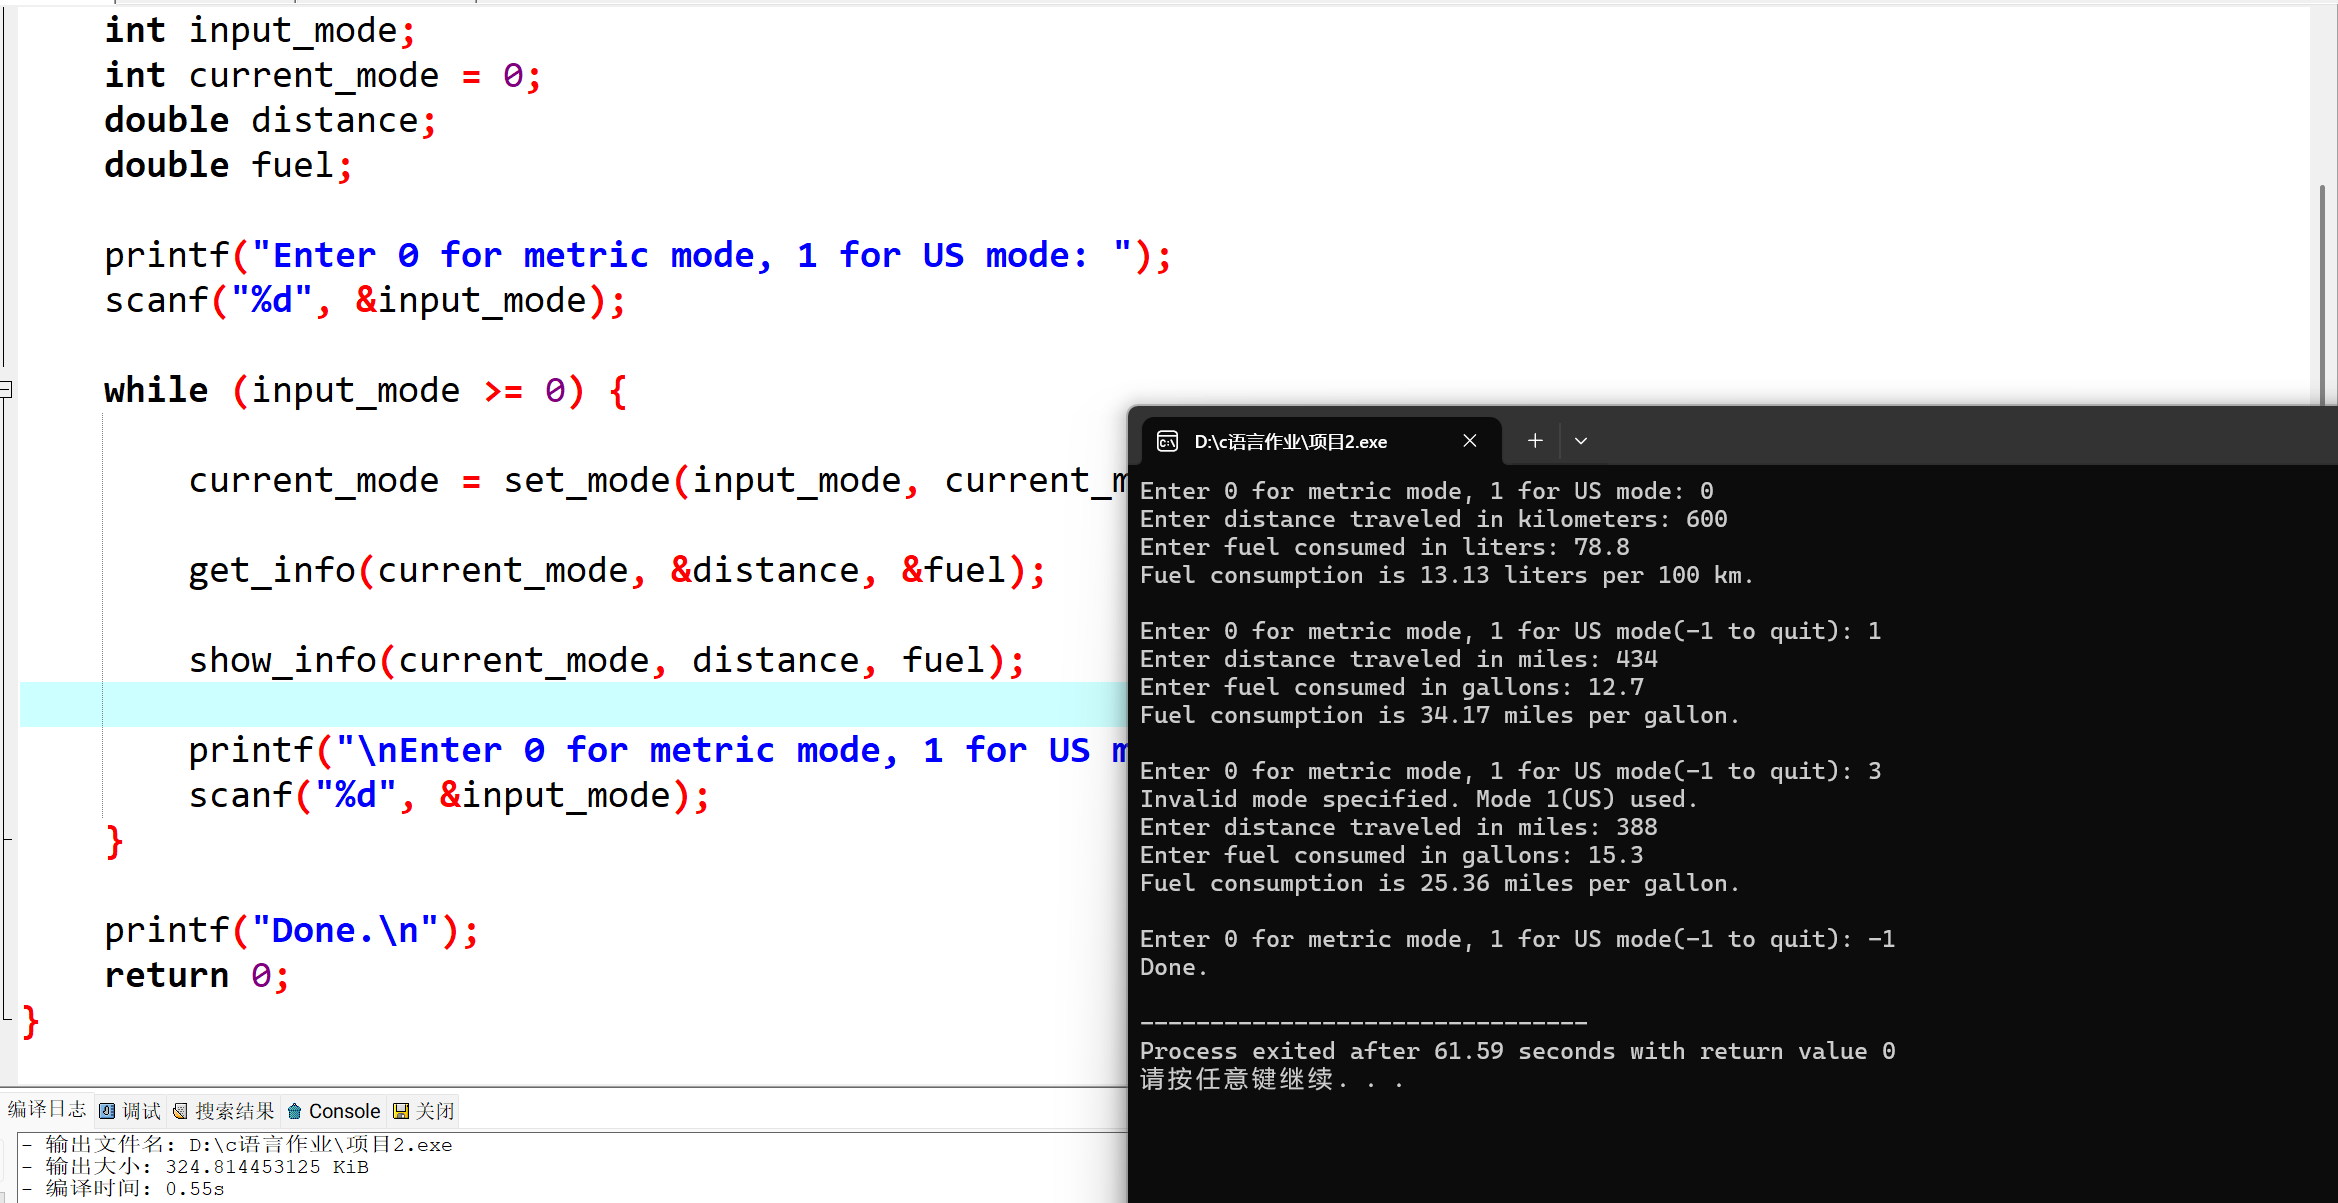Close the 项目2.exe terminal tab
This screenshot has height=1203, width=2338.
pos(1470,441)
